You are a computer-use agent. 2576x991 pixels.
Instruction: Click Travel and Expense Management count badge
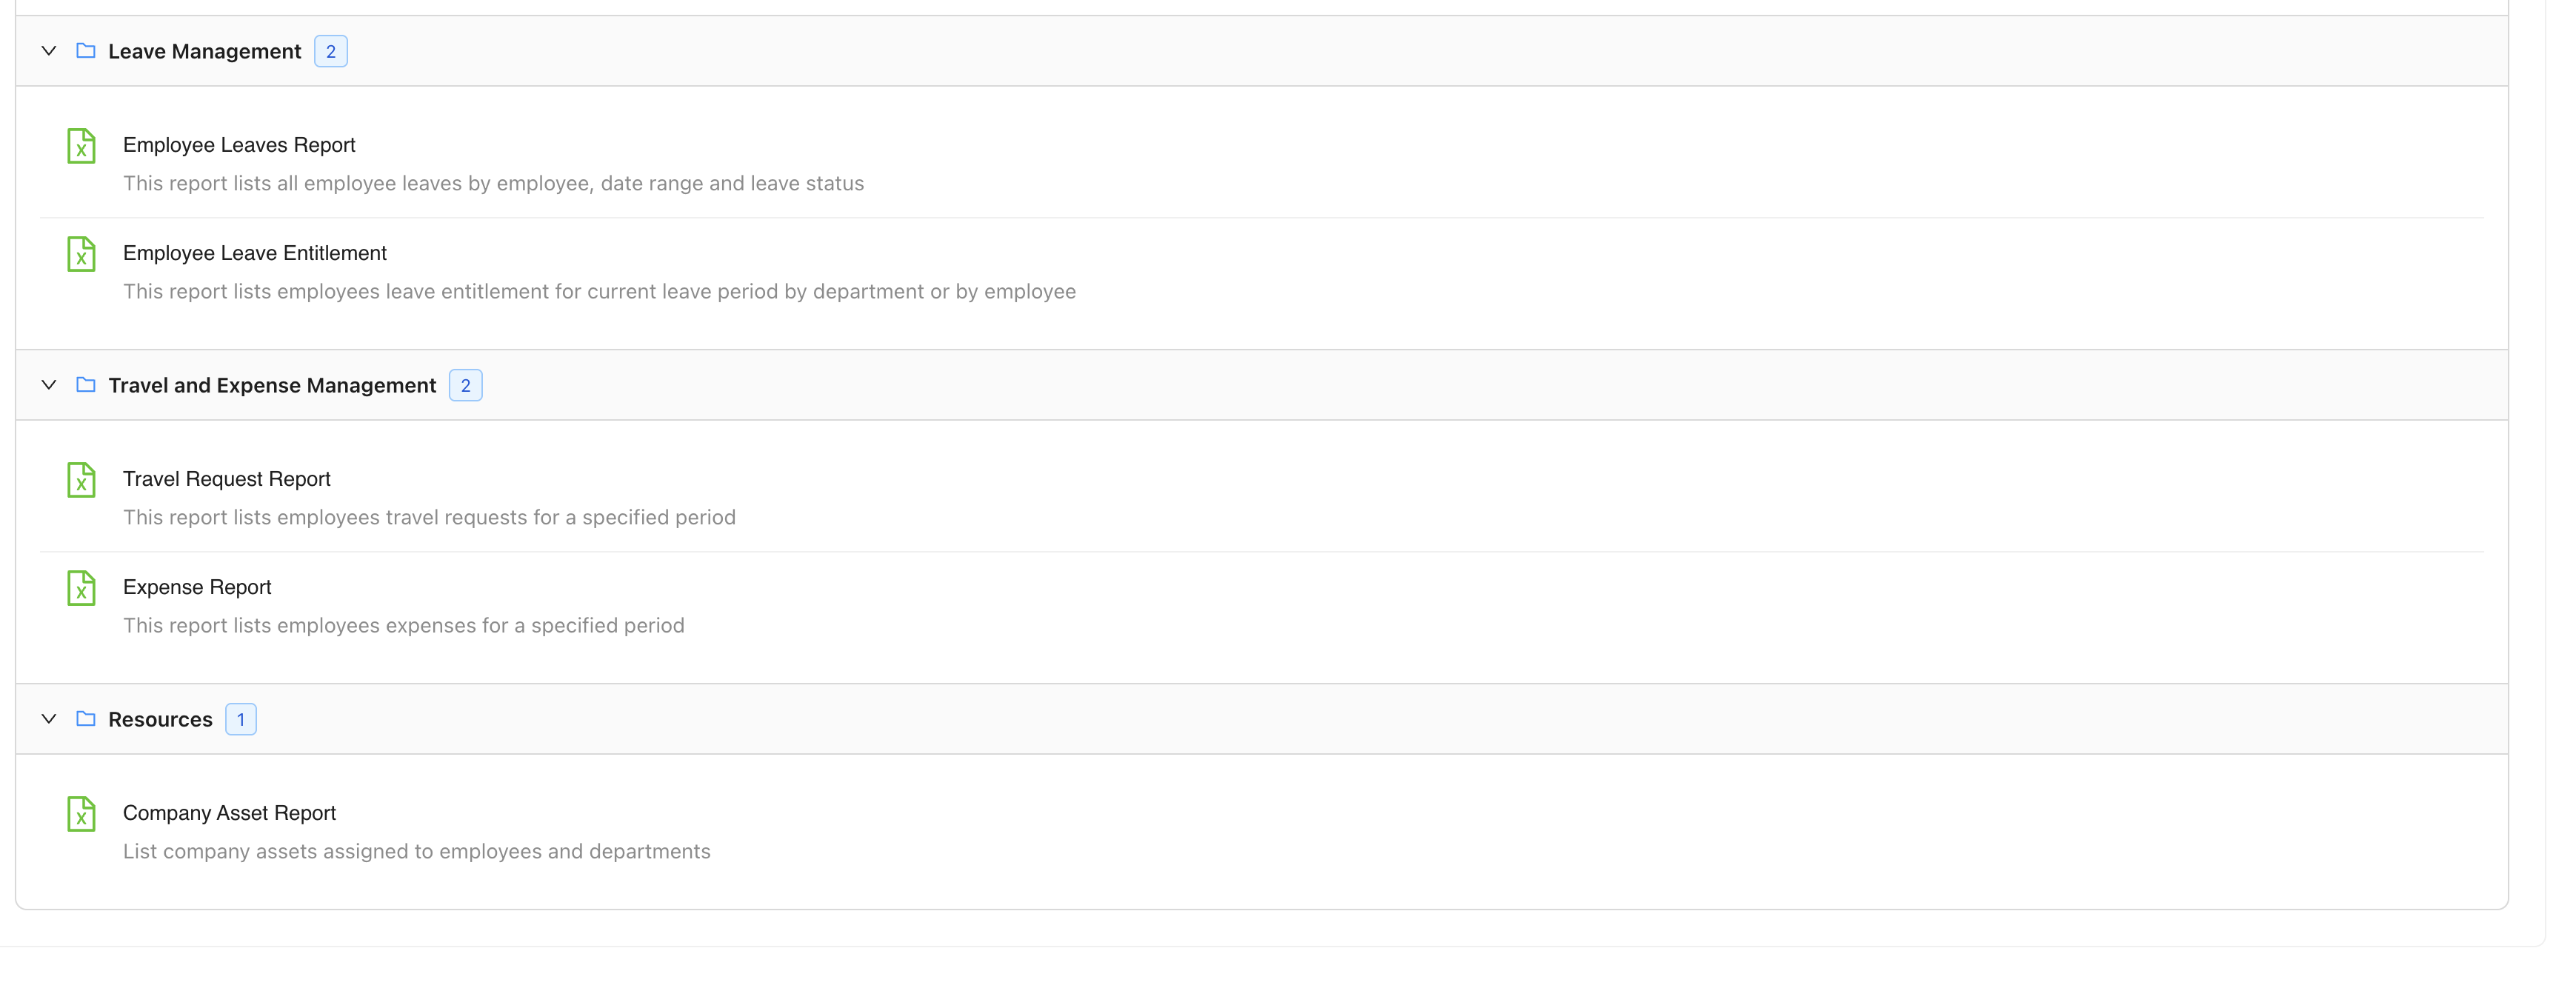[465, 385]
